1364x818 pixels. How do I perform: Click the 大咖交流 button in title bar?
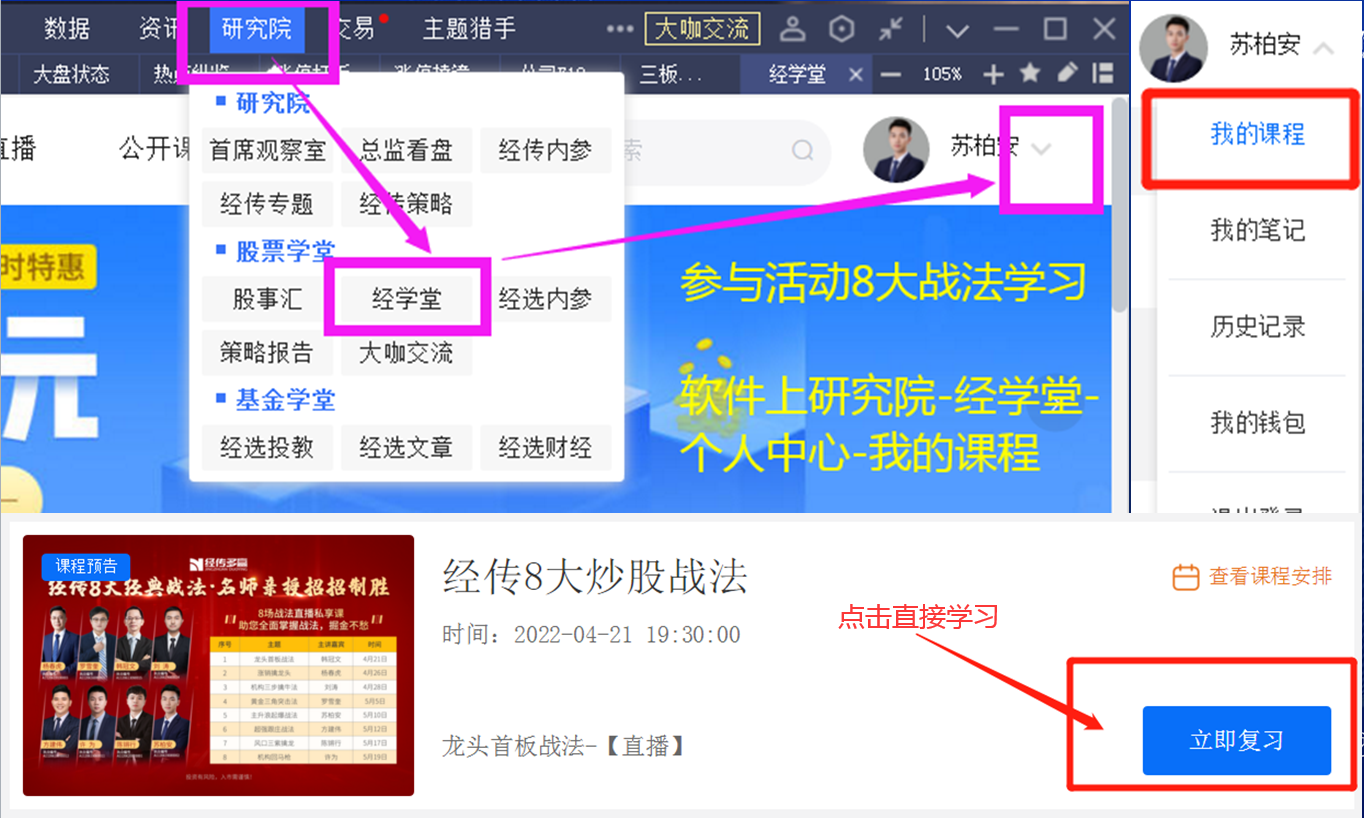click(x=702, y=29)
